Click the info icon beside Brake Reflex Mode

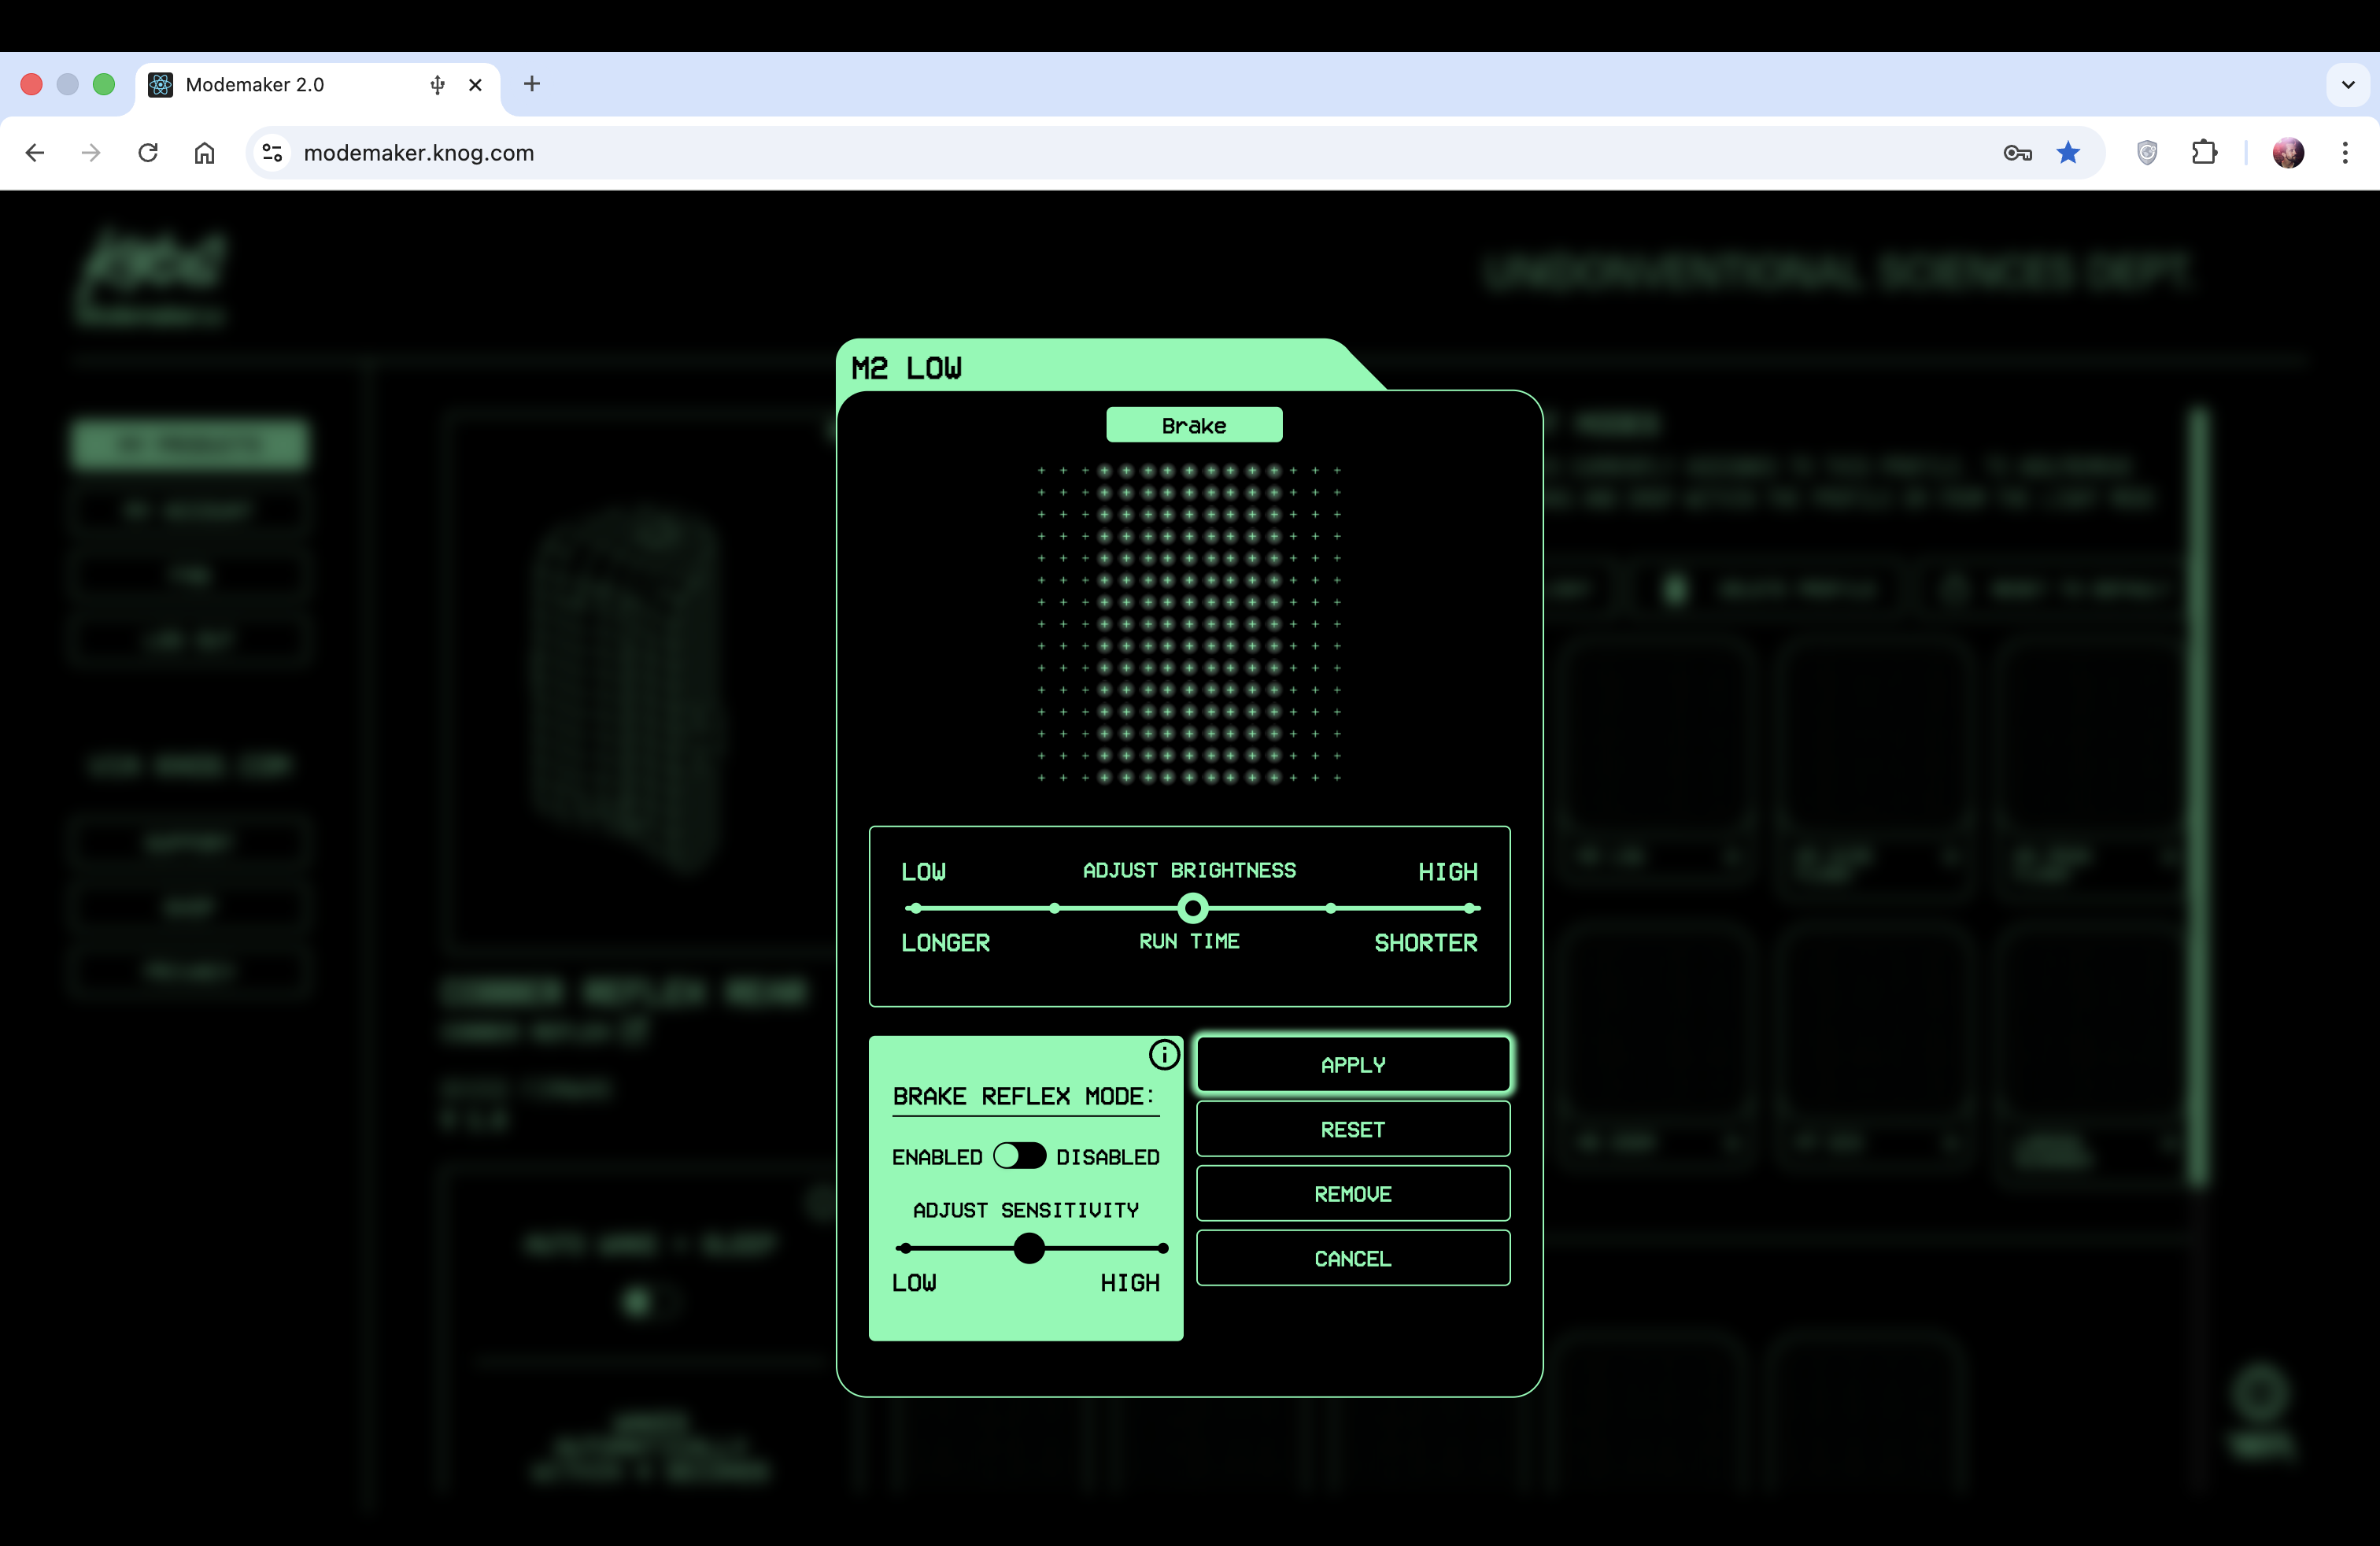[1164, 1054]
